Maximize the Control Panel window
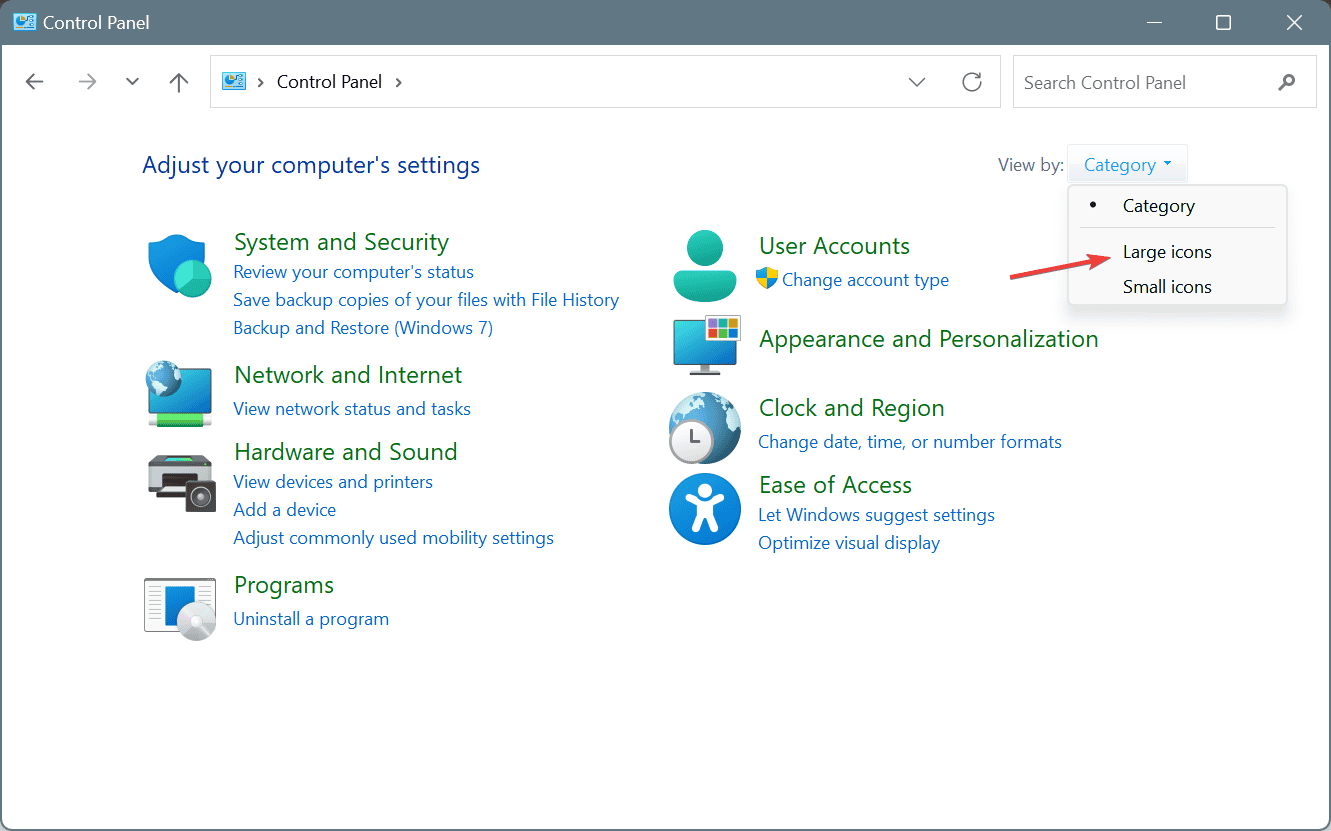Image resolution: width=1331 pixels, height=831 pixels. [1223, 22]
